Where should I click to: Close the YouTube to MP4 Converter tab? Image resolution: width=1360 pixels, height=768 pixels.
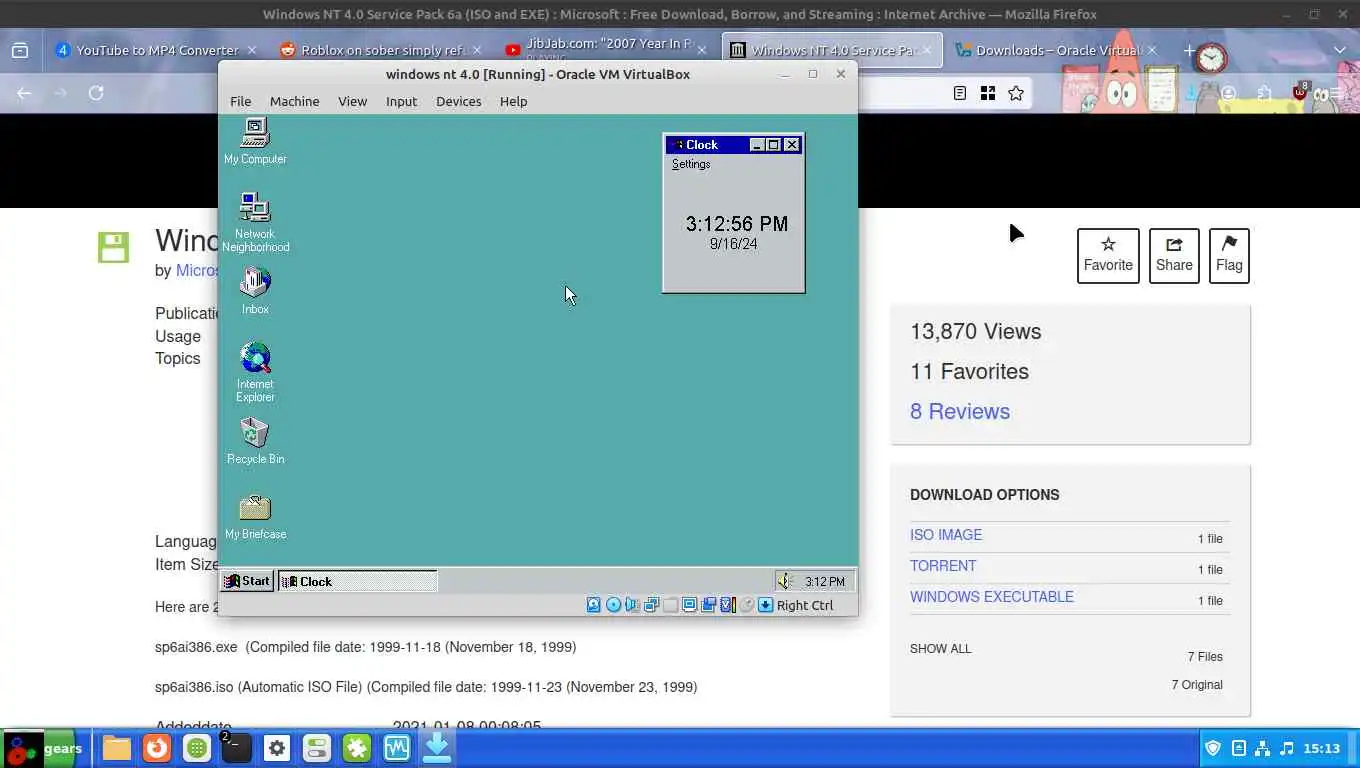[252, 50]
